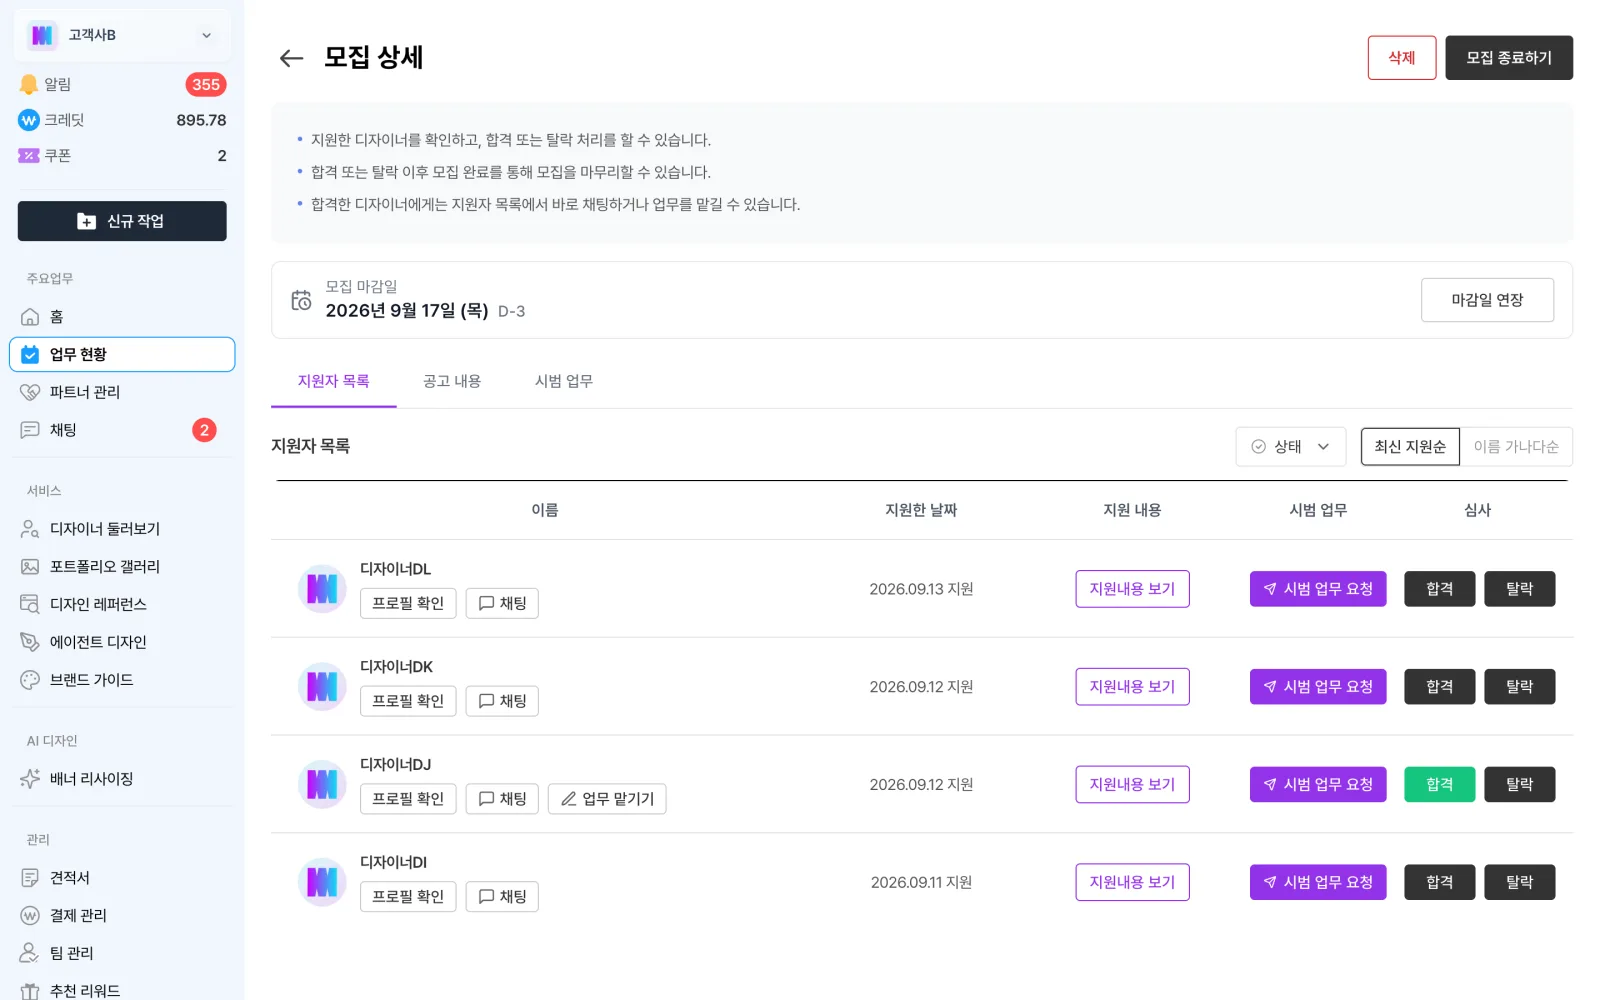Screen dimensions: 1600x1000
Task: Open the 알림 bell icon
Action: point(29,84)
